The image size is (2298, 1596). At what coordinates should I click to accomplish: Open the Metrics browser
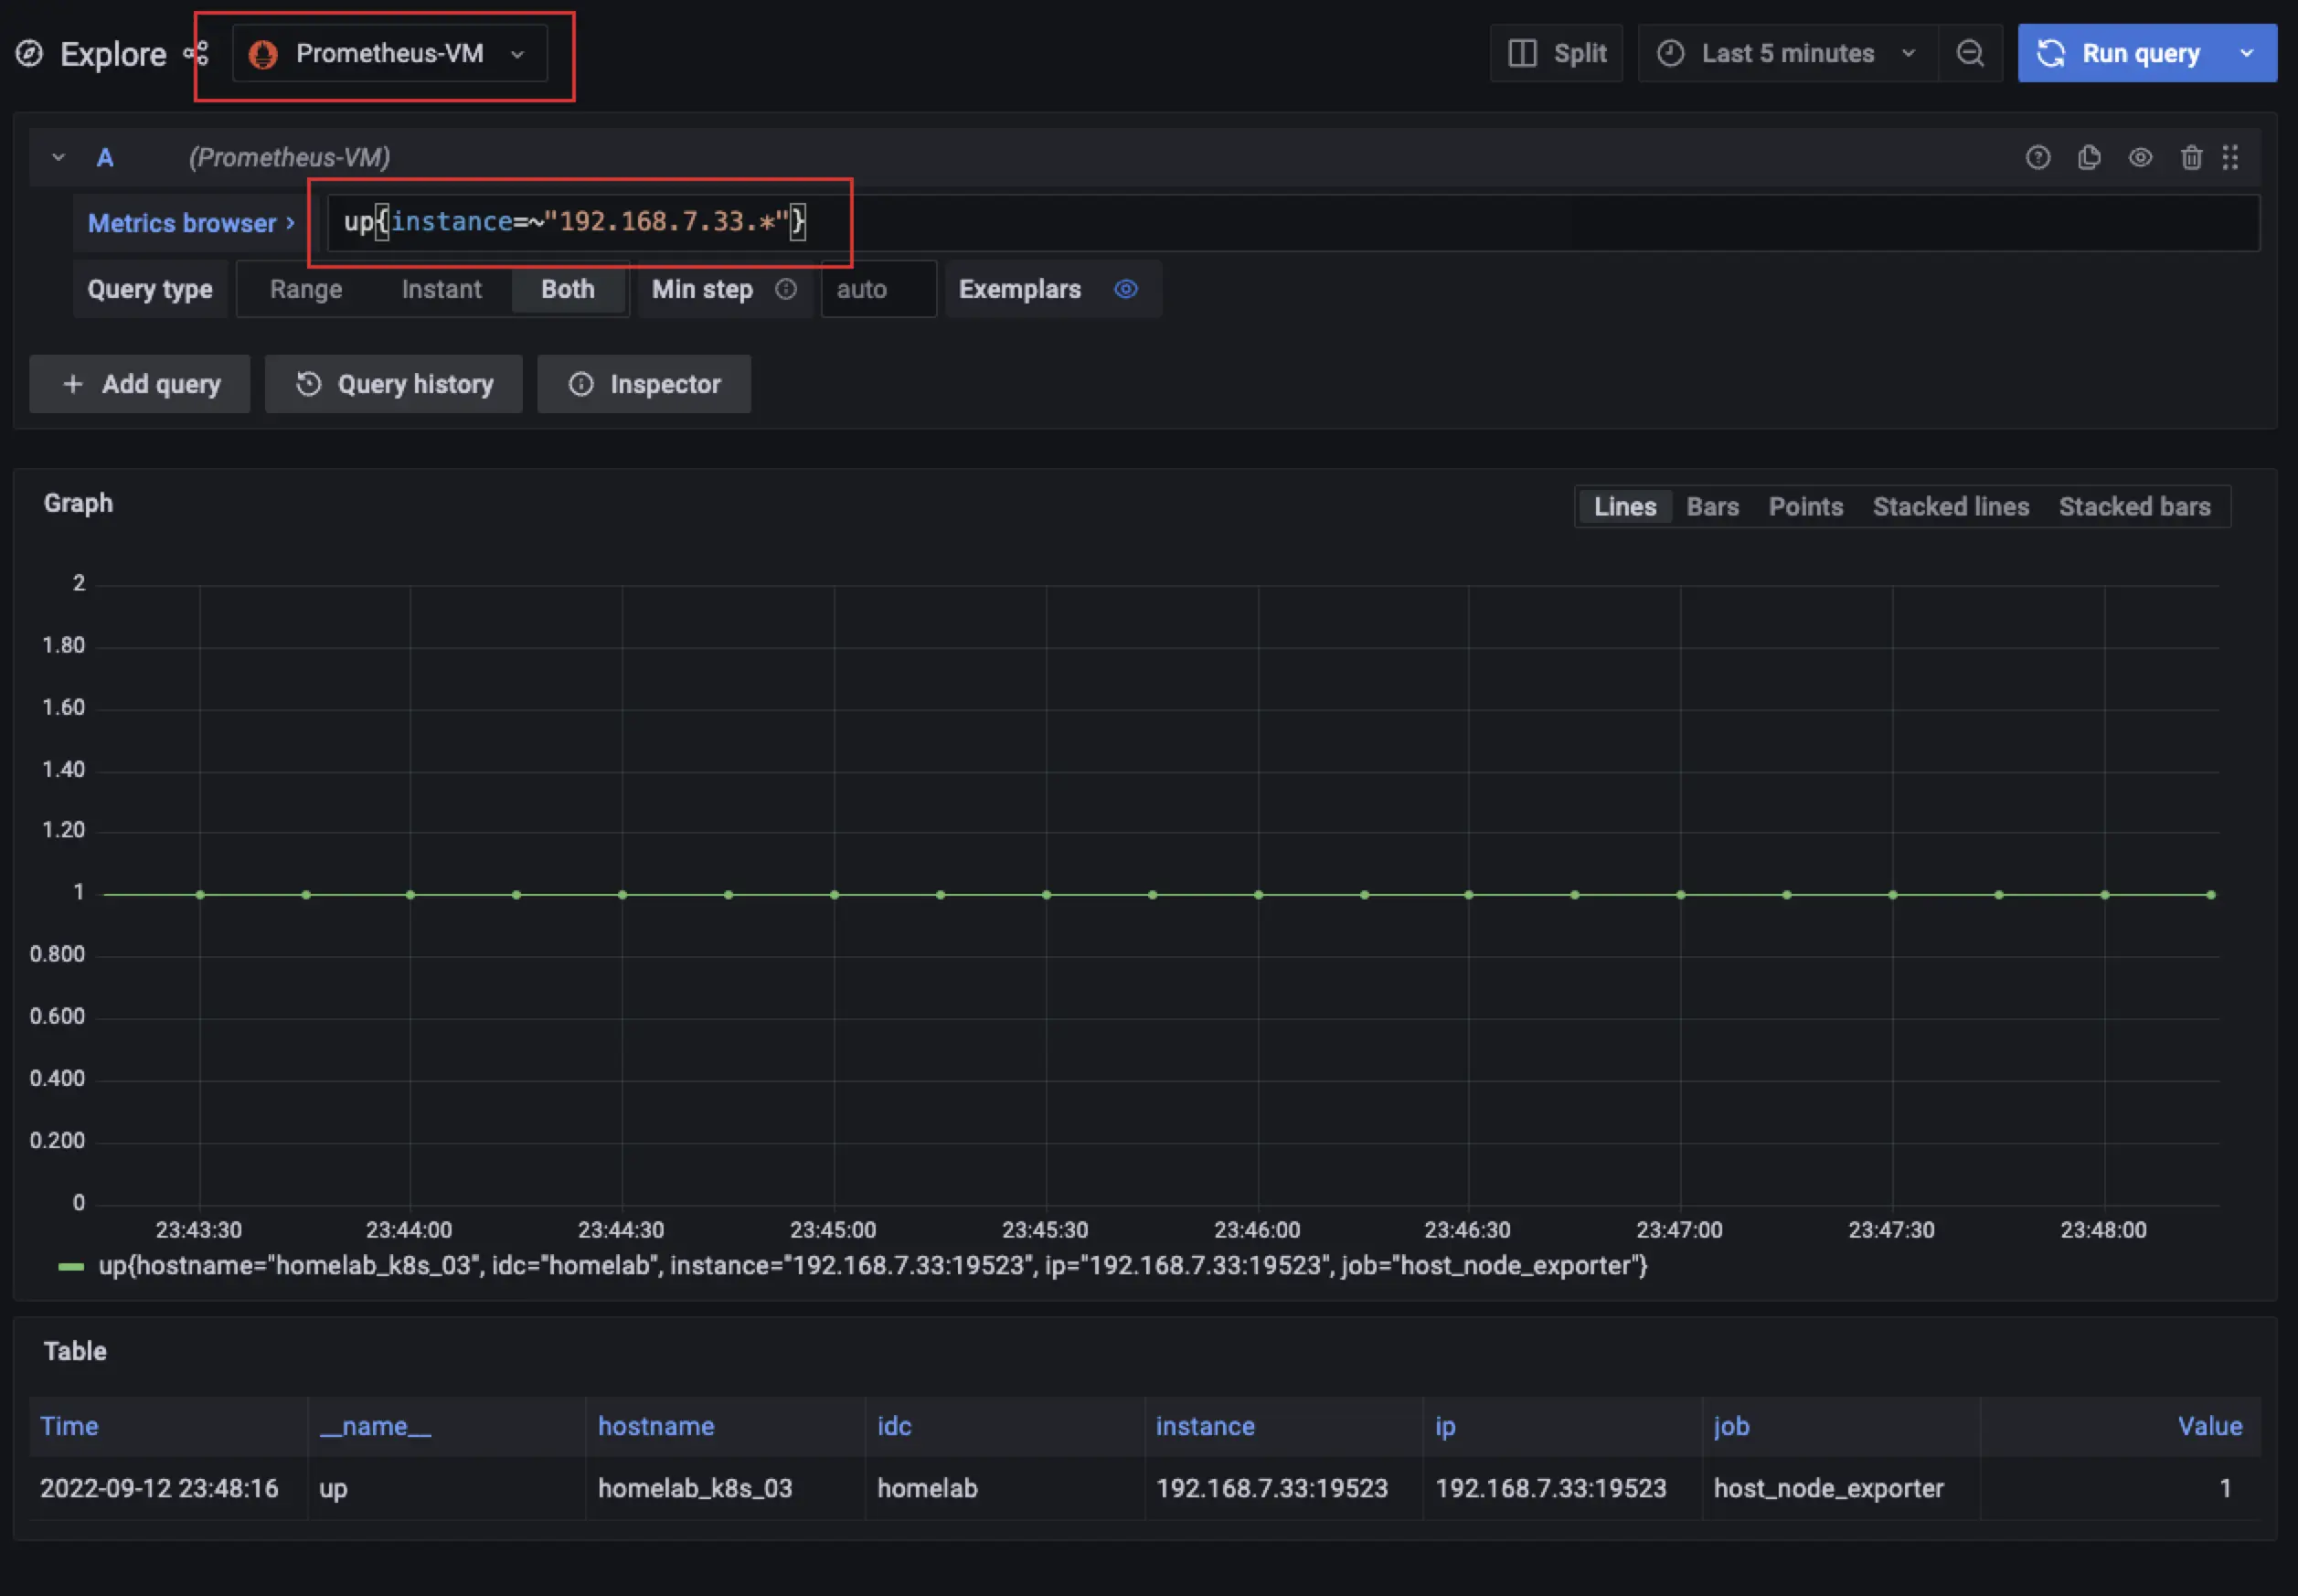click(191, 223)
